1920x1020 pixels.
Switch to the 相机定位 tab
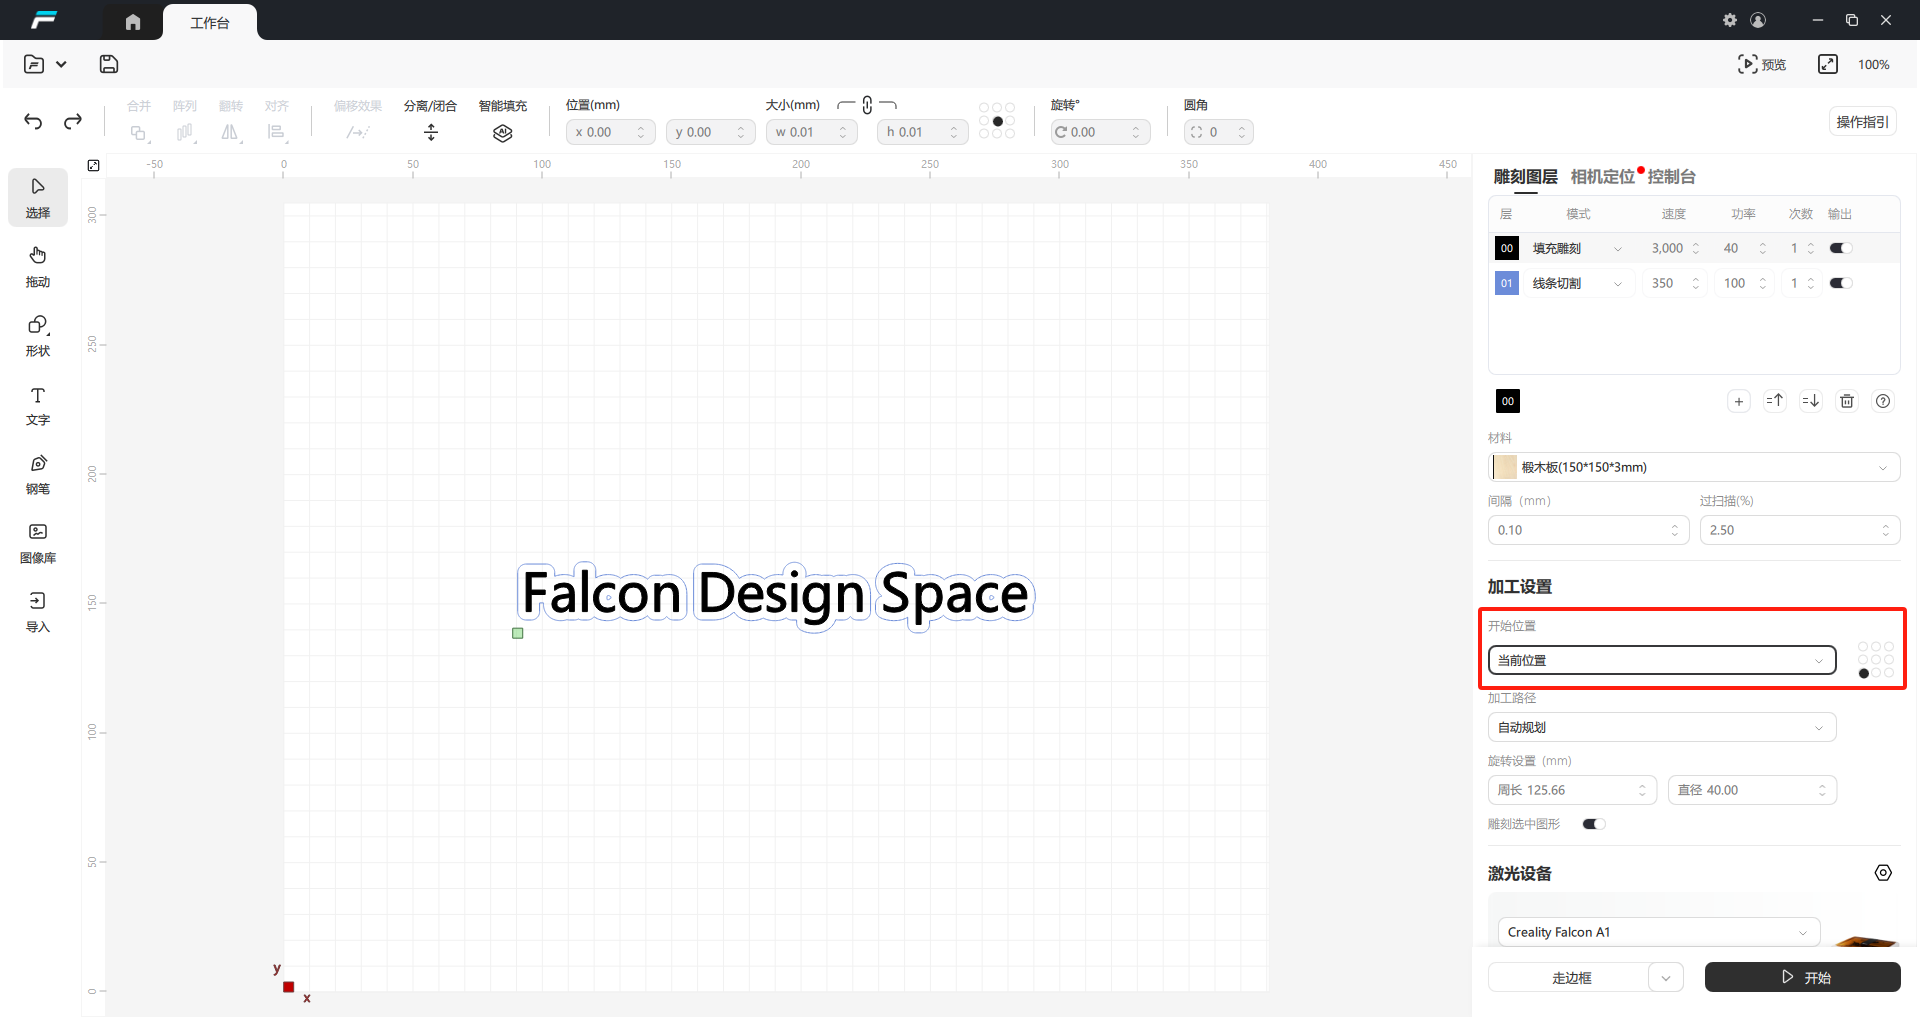coord(1602,177)
